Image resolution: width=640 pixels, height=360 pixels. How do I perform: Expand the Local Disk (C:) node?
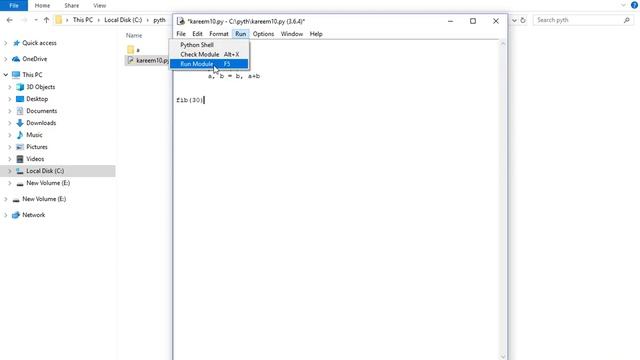coord(10,171)
